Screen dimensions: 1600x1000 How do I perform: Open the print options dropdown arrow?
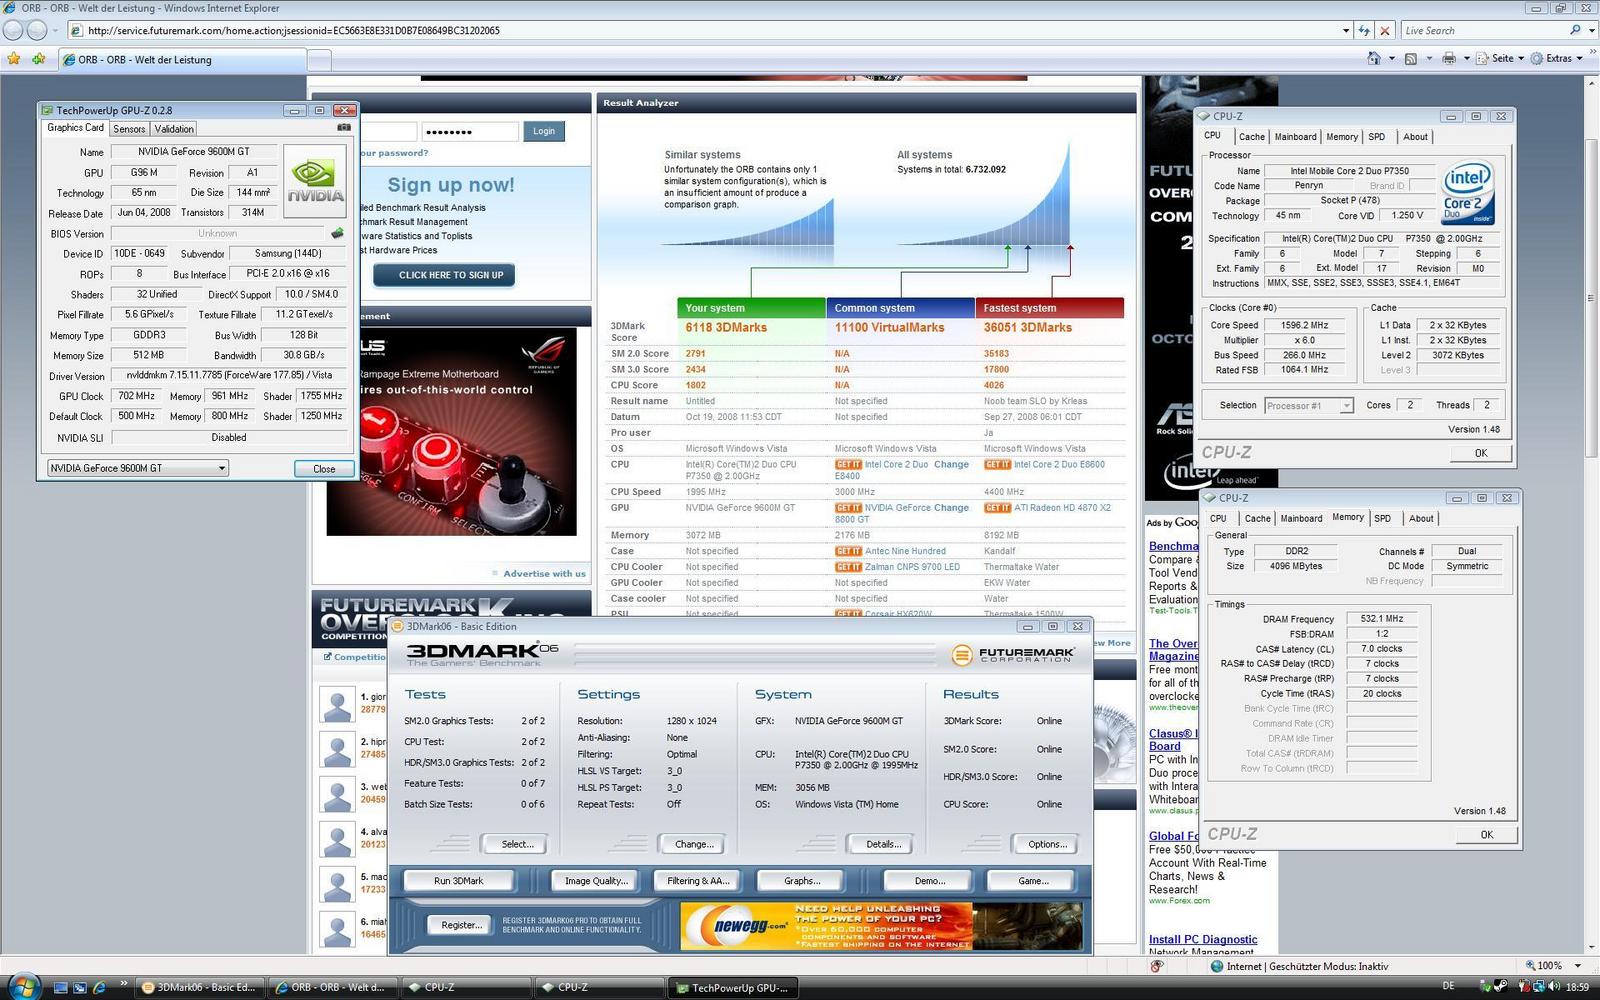click(x=1466, y=59)
